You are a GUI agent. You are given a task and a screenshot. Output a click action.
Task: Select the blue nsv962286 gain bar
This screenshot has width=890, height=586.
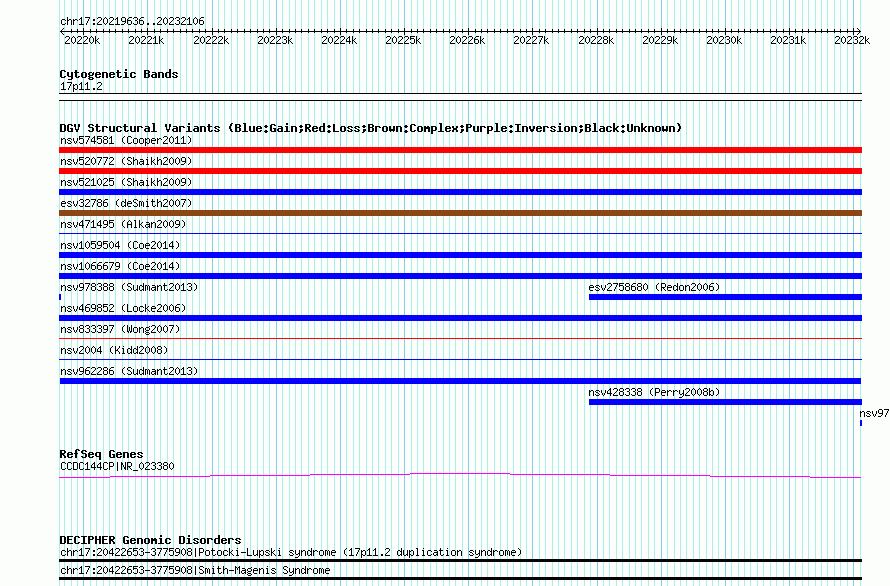click(460, 381)
